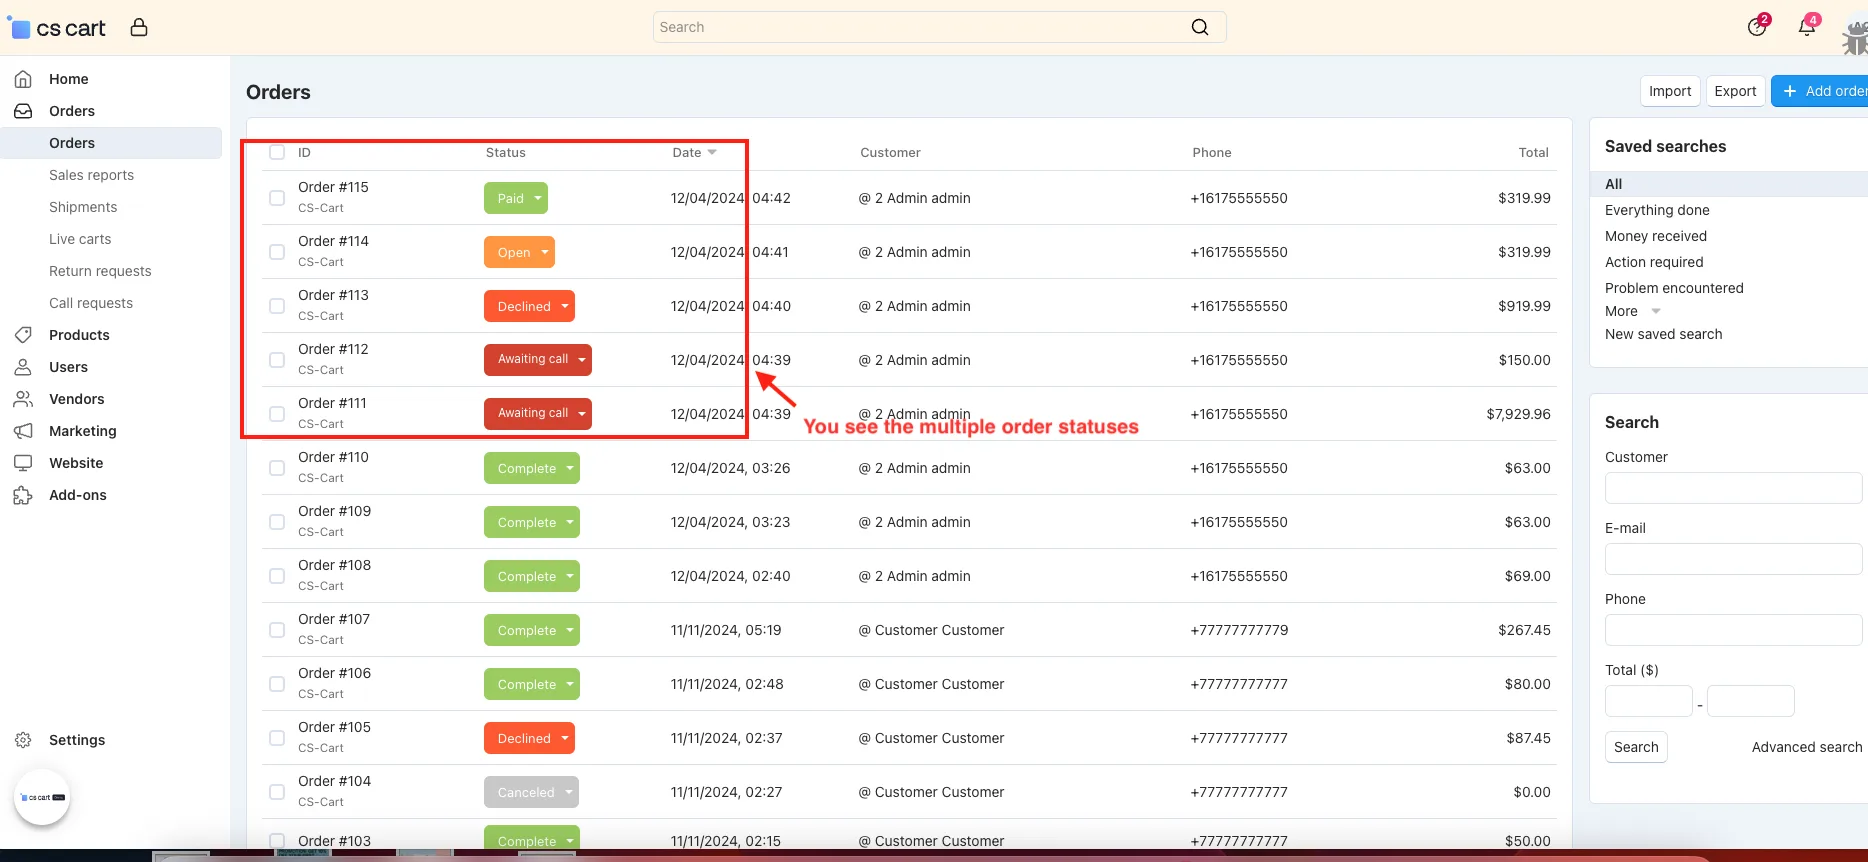Check the box for Order #109

point(277,522)
